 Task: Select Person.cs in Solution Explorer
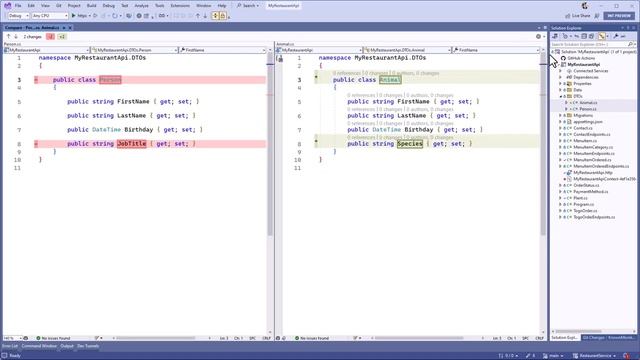pyautogui.click(x=588, y=109)
